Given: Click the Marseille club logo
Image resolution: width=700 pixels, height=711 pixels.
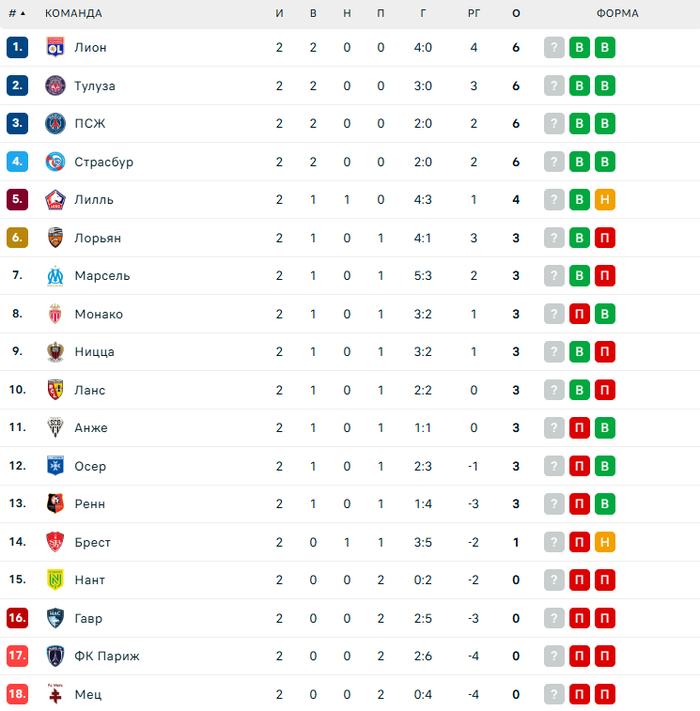Looking at the screenshot, I should (x=55, y=275).
